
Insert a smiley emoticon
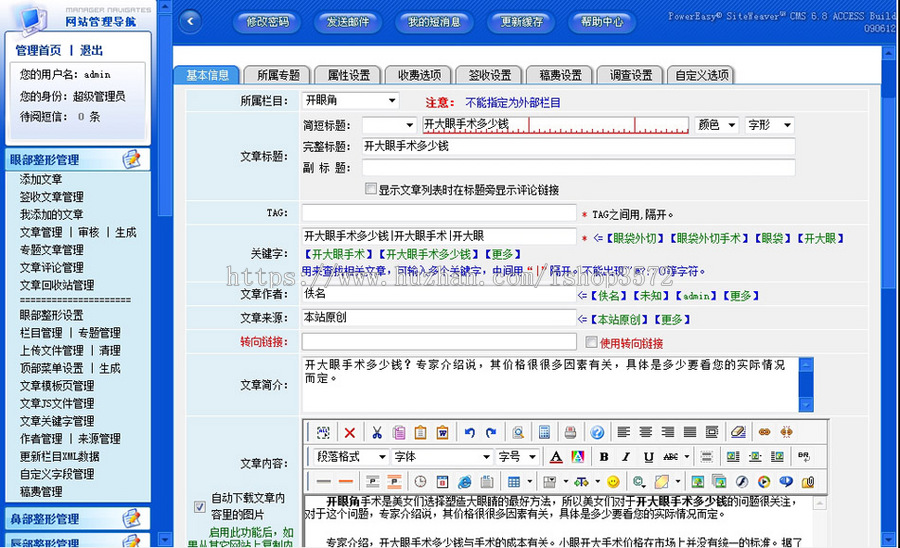click(613, 481)
